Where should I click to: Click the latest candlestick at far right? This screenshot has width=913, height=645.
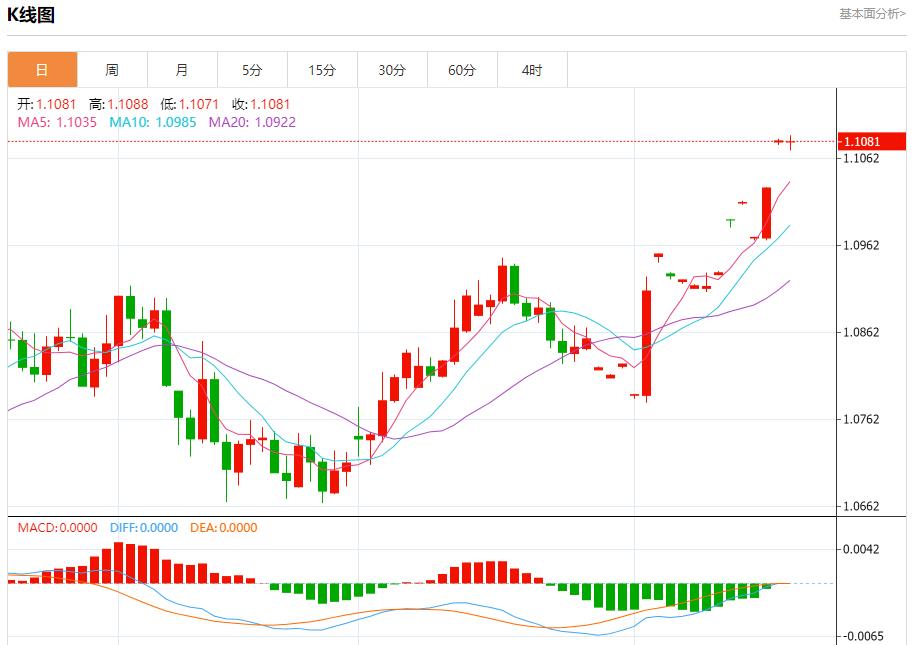pyautogui.click(x=790, y=142)
